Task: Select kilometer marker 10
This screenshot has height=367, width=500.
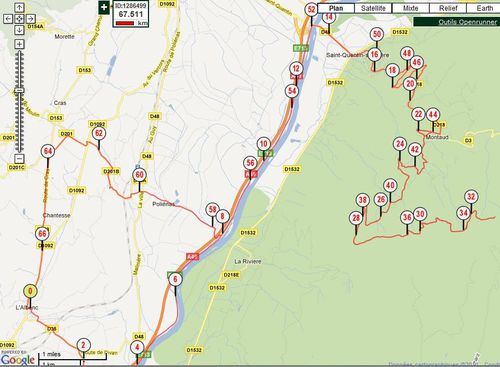Action: (x=263, y=144)
